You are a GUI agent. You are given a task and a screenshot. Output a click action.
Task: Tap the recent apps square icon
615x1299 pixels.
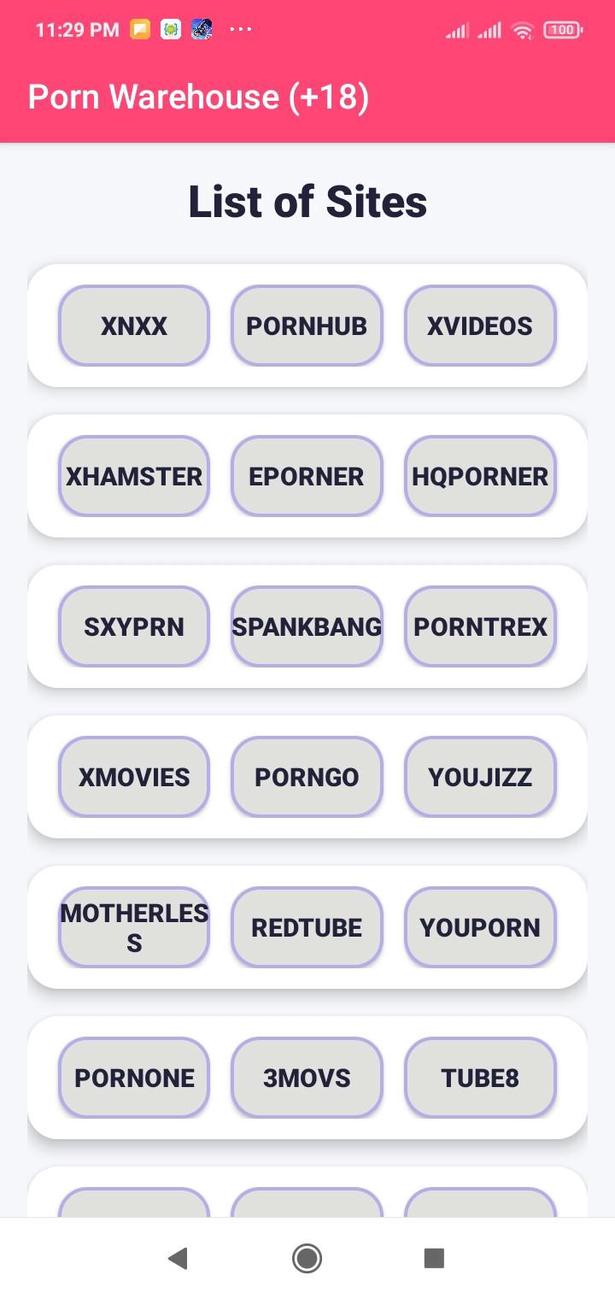click(x=434, y=1258)
